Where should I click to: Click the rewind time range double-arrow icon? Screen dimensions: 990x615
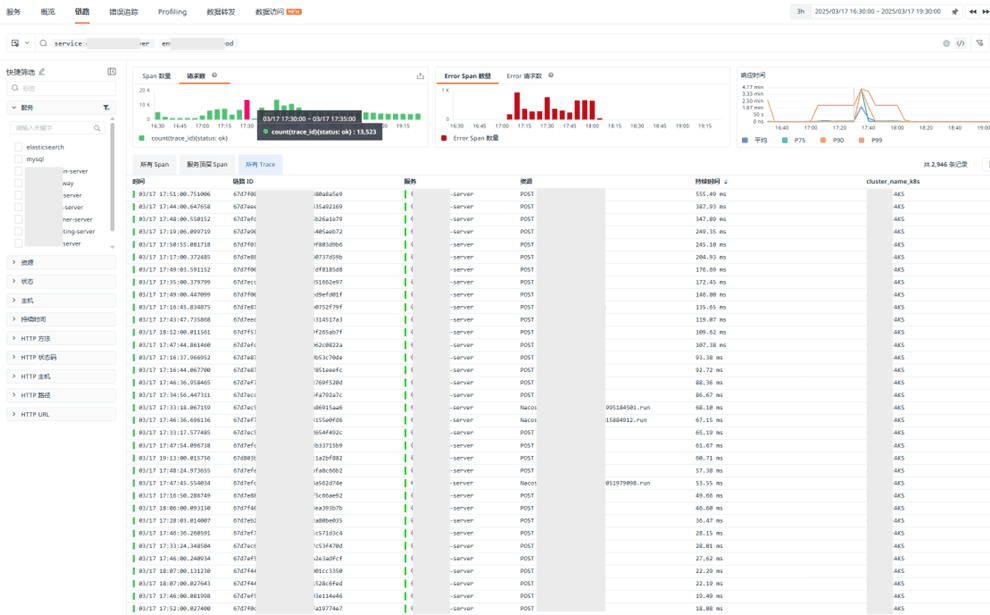[972, 12]
